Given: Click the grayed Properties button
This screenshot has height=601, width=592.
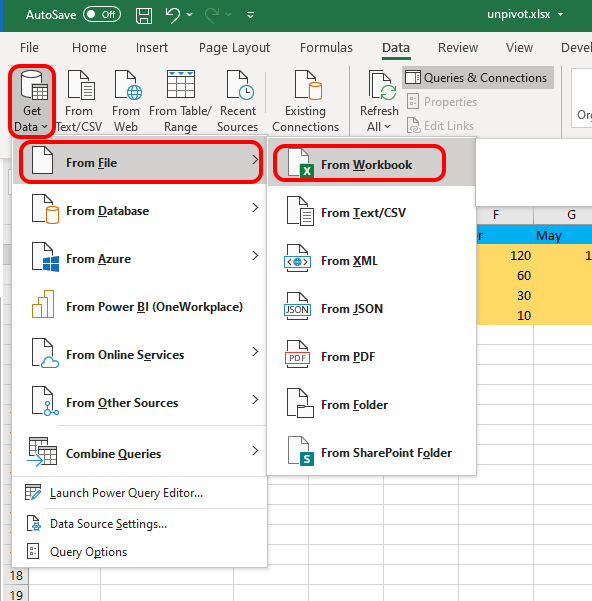Looking at the screenshot, I should coord(442,102).
